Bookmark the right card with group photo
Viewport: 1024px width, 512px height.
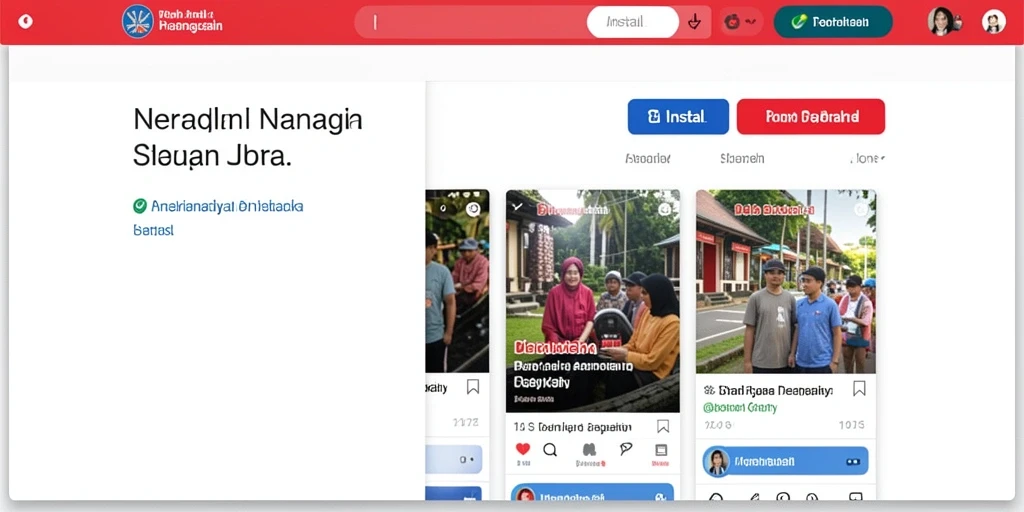(x=859, y=389)
